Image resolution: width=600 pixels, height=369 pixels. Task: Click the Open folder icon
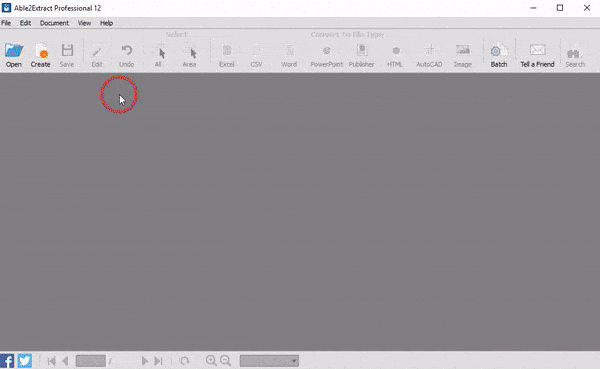(x=14, y=51)
